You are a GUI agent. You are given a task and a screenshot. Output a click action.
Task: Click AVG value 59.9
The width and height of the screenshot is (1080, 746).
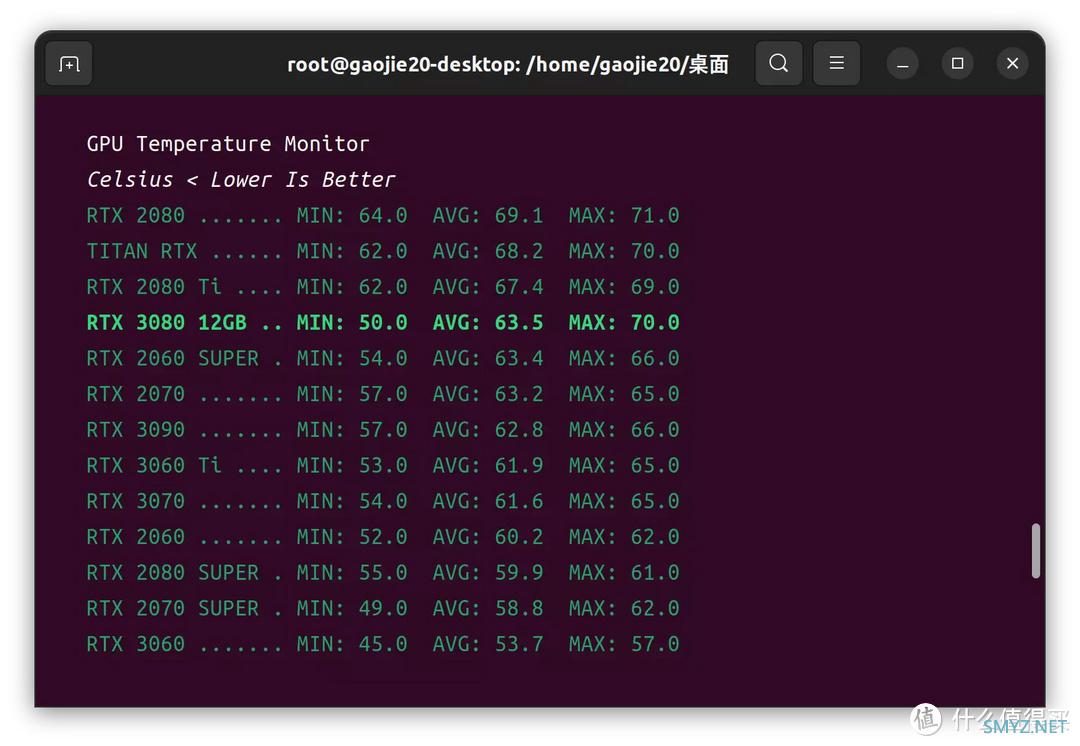click(x=519, y=573)
